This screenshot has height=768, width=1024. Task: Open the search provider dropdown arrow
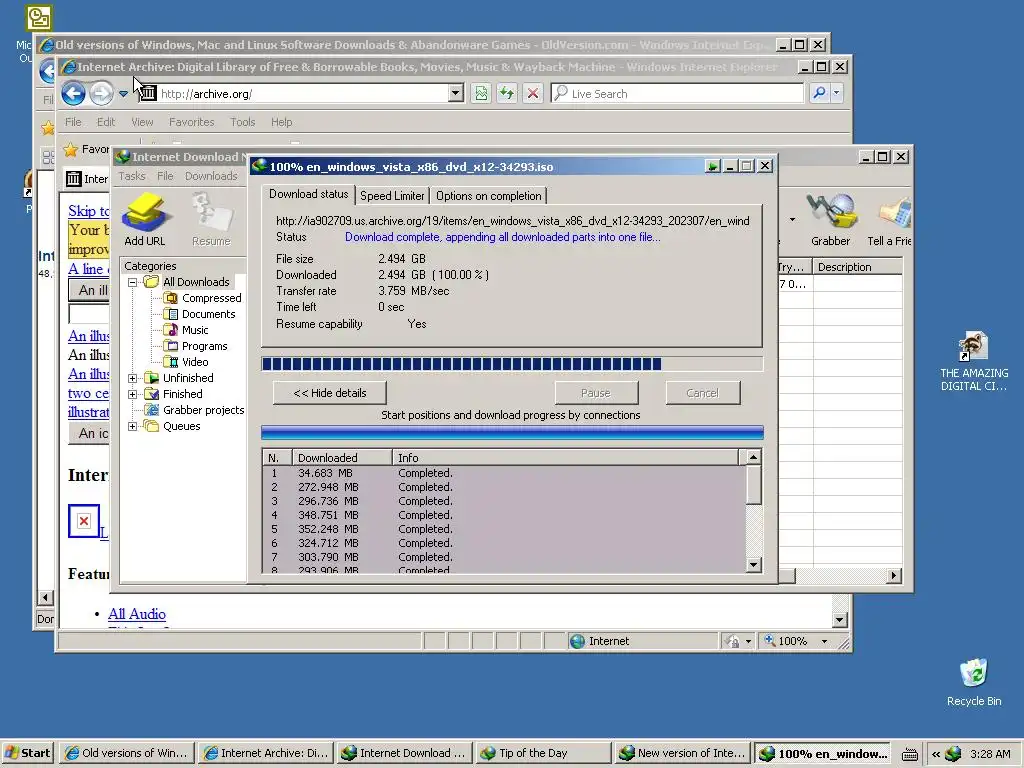(x=837, y=93)
